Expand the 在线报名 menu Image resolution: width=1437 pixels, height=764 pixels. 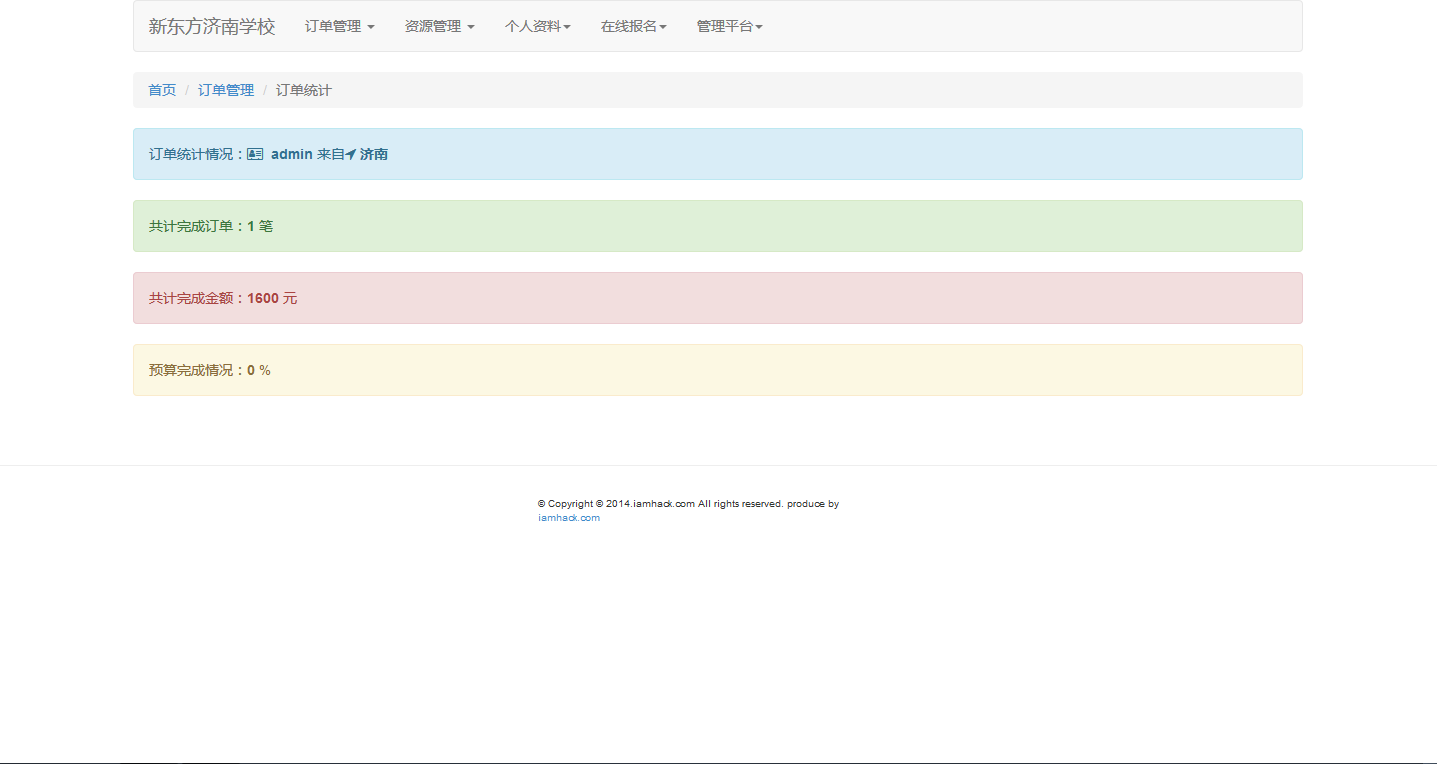(x=634, y=26)
